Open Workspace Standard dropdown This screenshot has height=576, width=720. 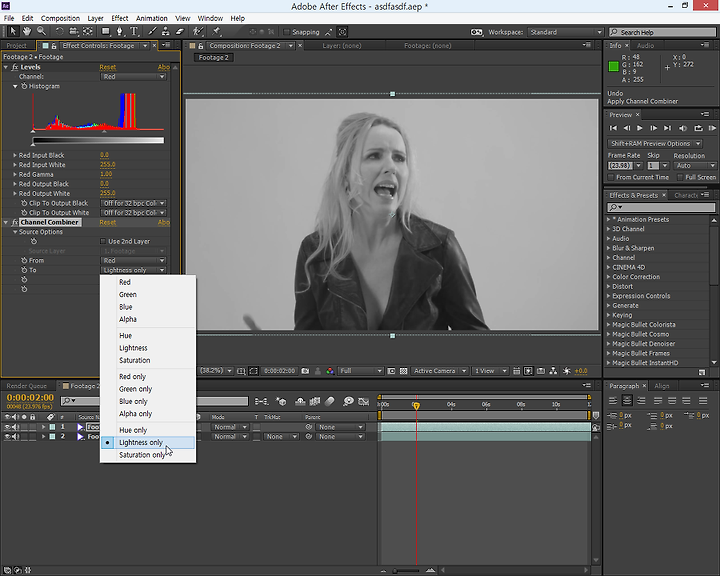[565, 32]
